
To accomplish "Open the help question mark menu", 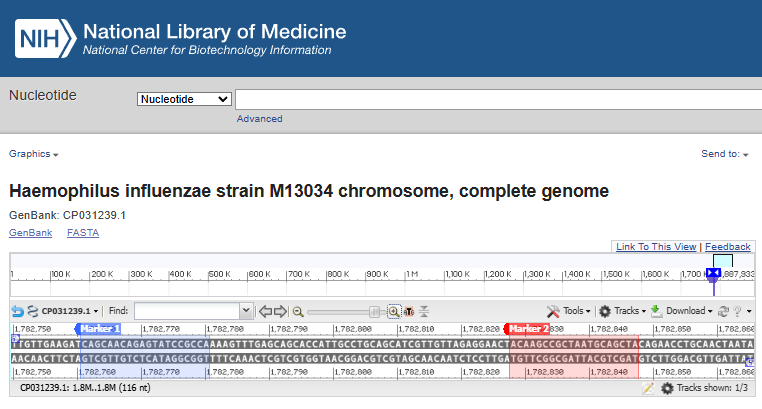I will pos(738,311).
